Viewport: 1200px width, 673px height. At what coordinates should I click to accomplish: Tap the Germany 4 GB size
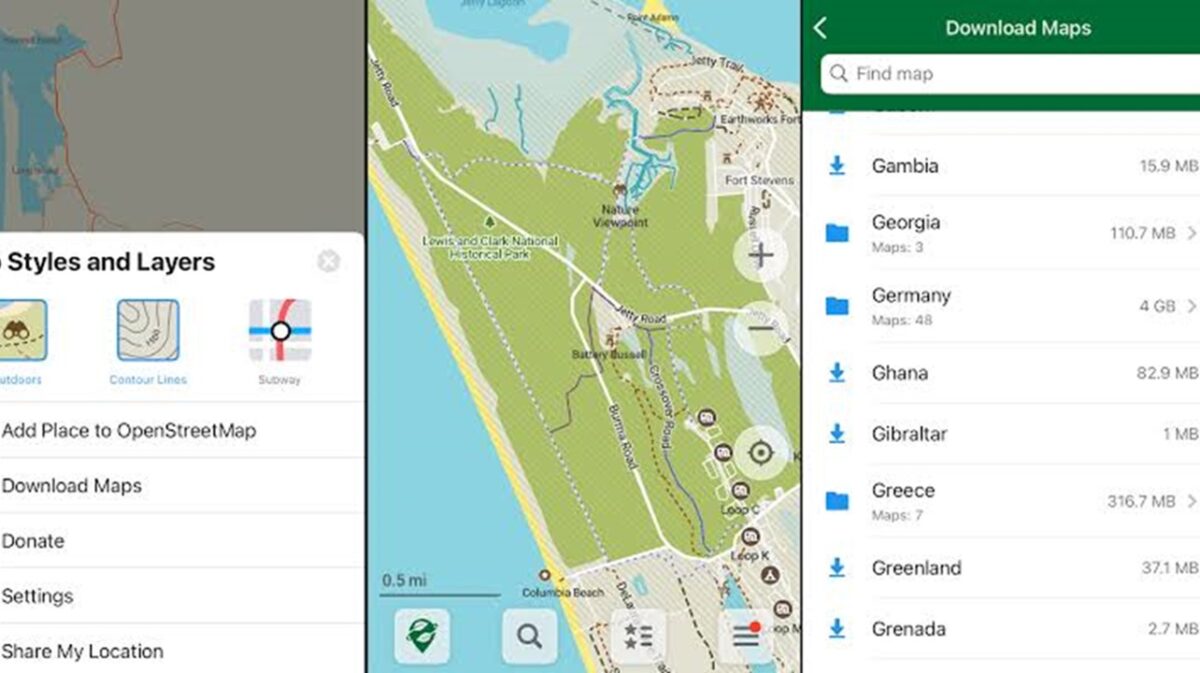pos(1157,306)
